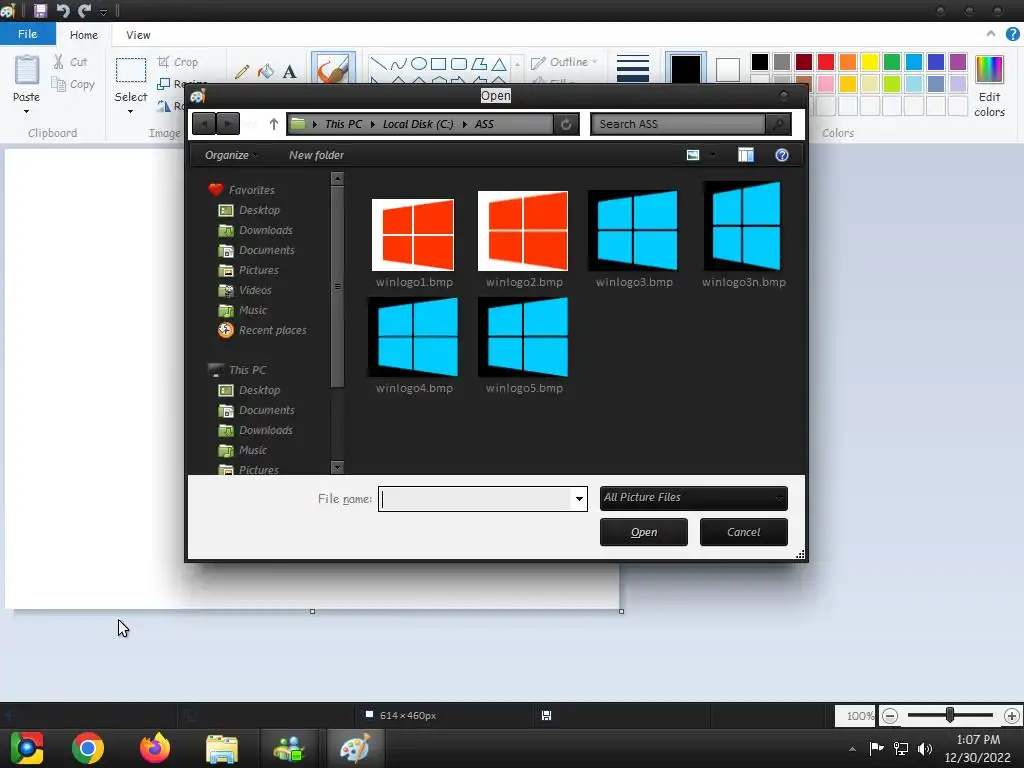Zoom out with the minus button
The image size is (1024, 768).
pyautogui.click(x=889, y=716)
